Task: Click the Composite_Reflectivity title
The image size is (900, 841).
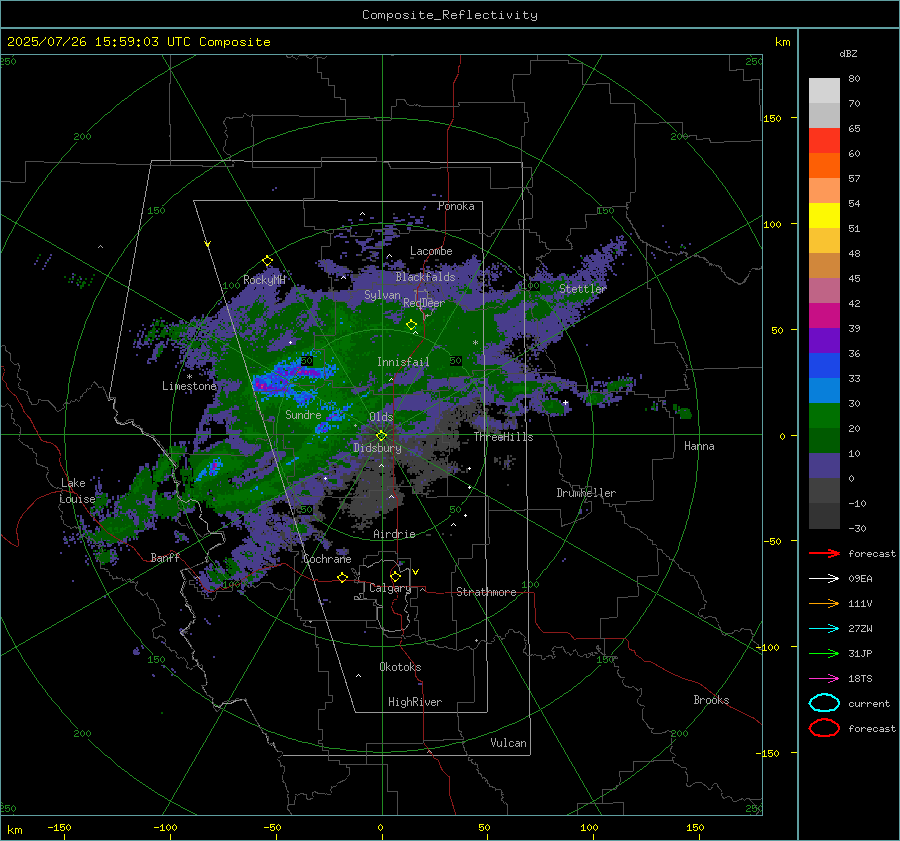Action: tap(450, 15)
